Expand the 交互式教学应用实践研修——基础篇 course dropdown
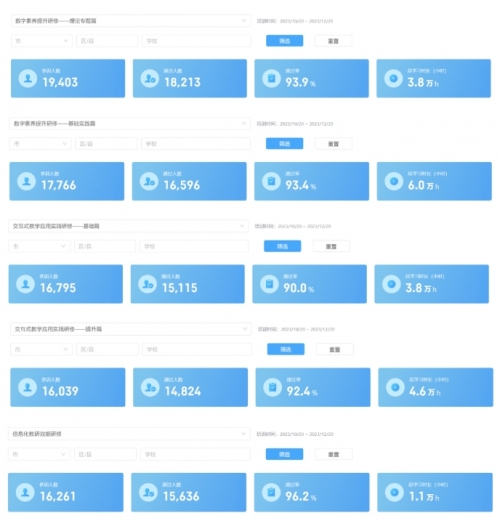500x526 pixels. [129, 226]
